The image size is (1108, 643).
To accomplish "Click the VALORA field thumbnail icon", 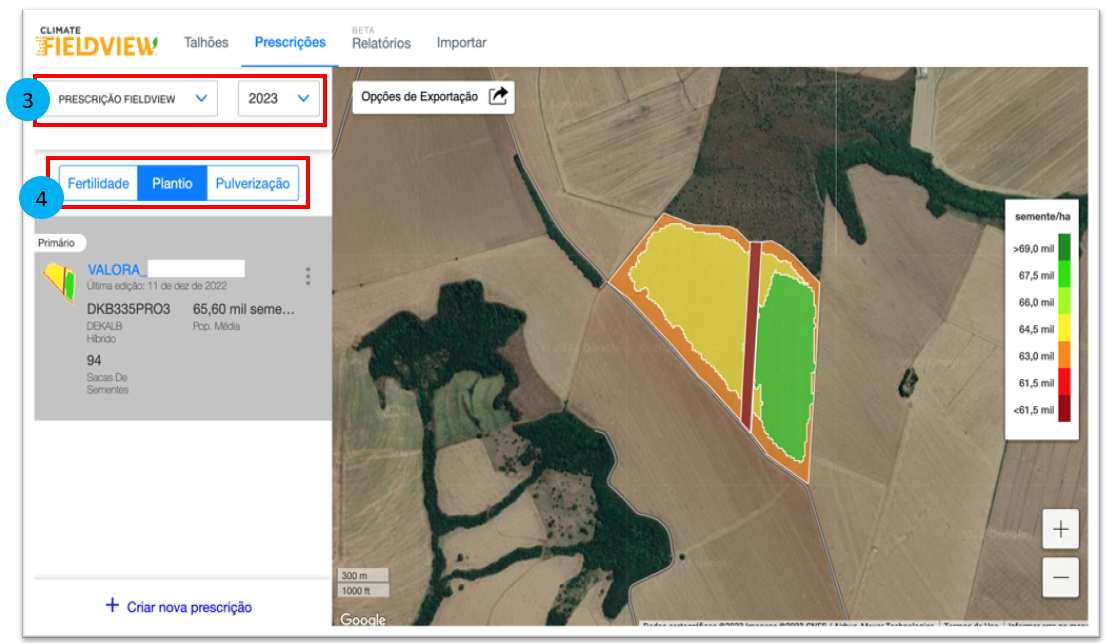I will (x=60, y=282).
